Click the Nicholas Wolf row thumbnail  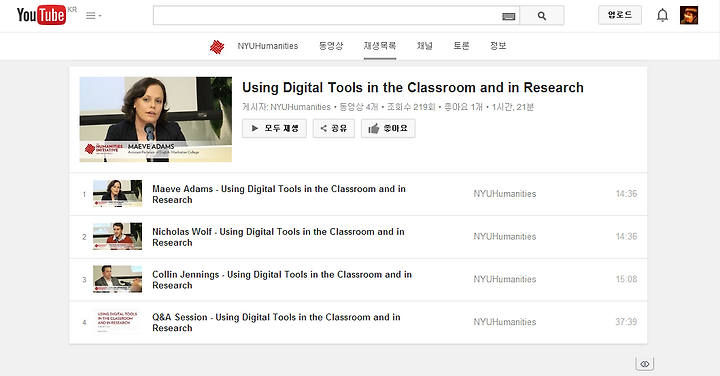click(118, 236)
